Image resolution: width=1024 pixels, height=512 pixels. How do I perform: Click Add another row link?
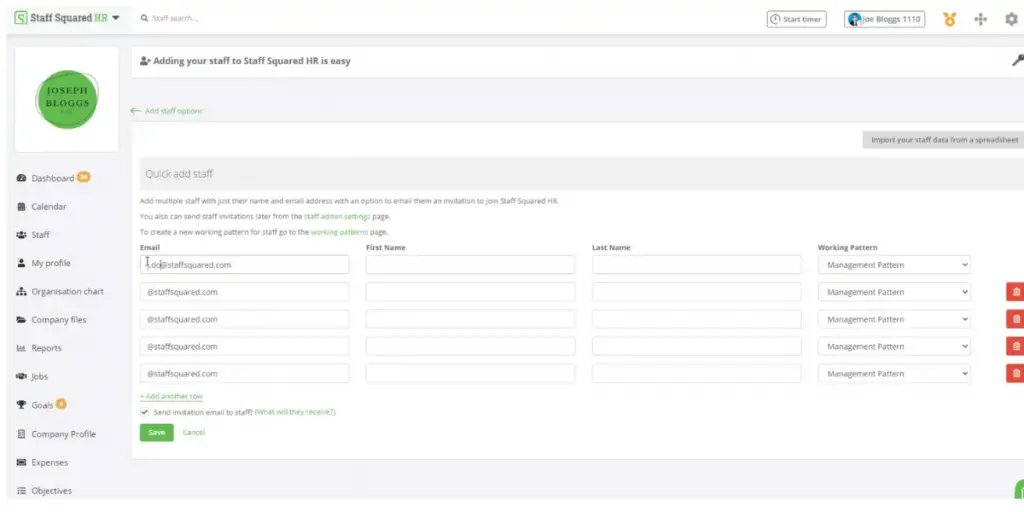click(x=171, y=396)
